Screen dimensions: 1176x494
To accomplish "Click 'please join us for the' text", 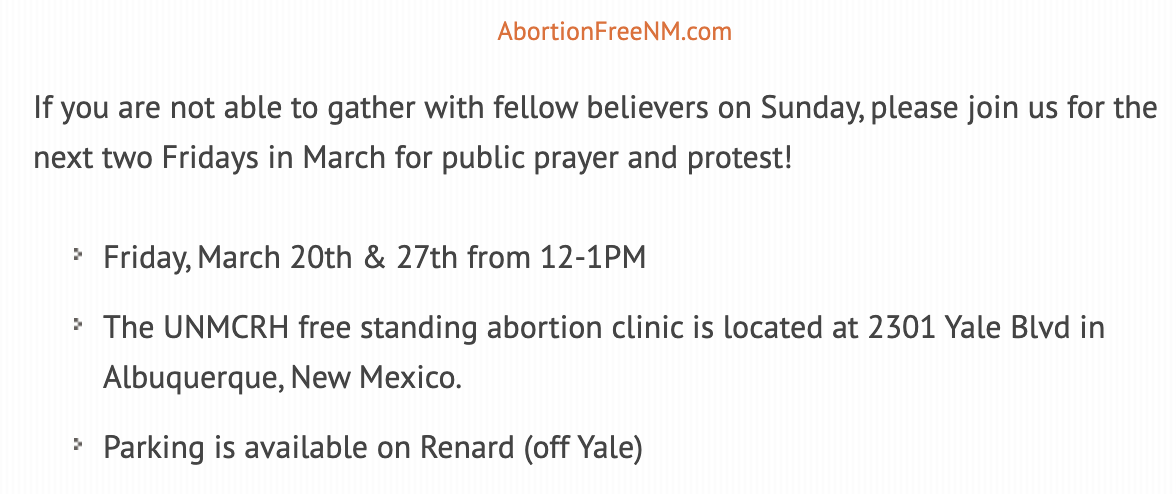I will coord(1014,109).
